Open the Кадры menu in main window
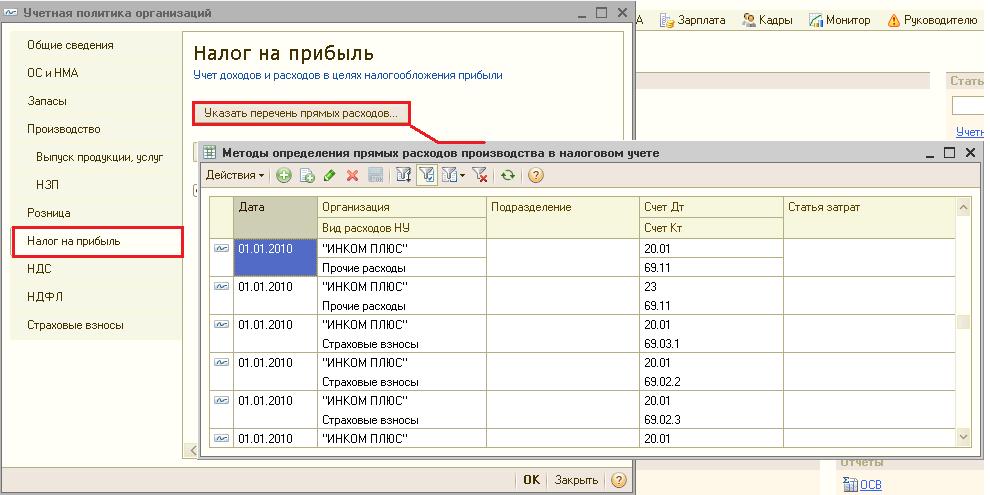 click(767, 20)
